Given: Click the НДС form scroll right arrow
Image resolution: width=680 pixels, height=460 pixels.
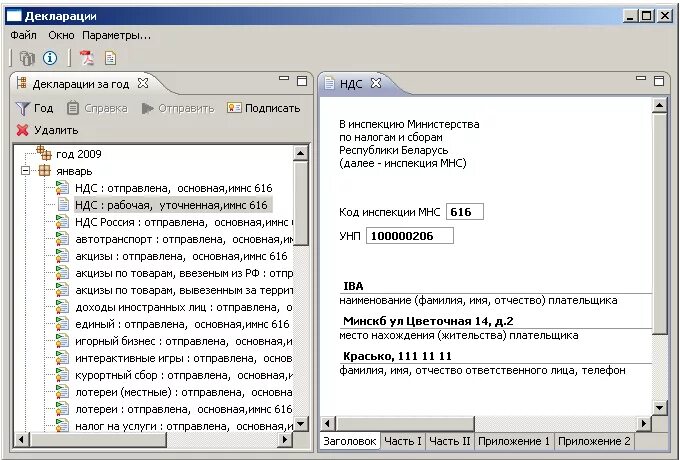Looking at the screenshot, I should [644, 424].
